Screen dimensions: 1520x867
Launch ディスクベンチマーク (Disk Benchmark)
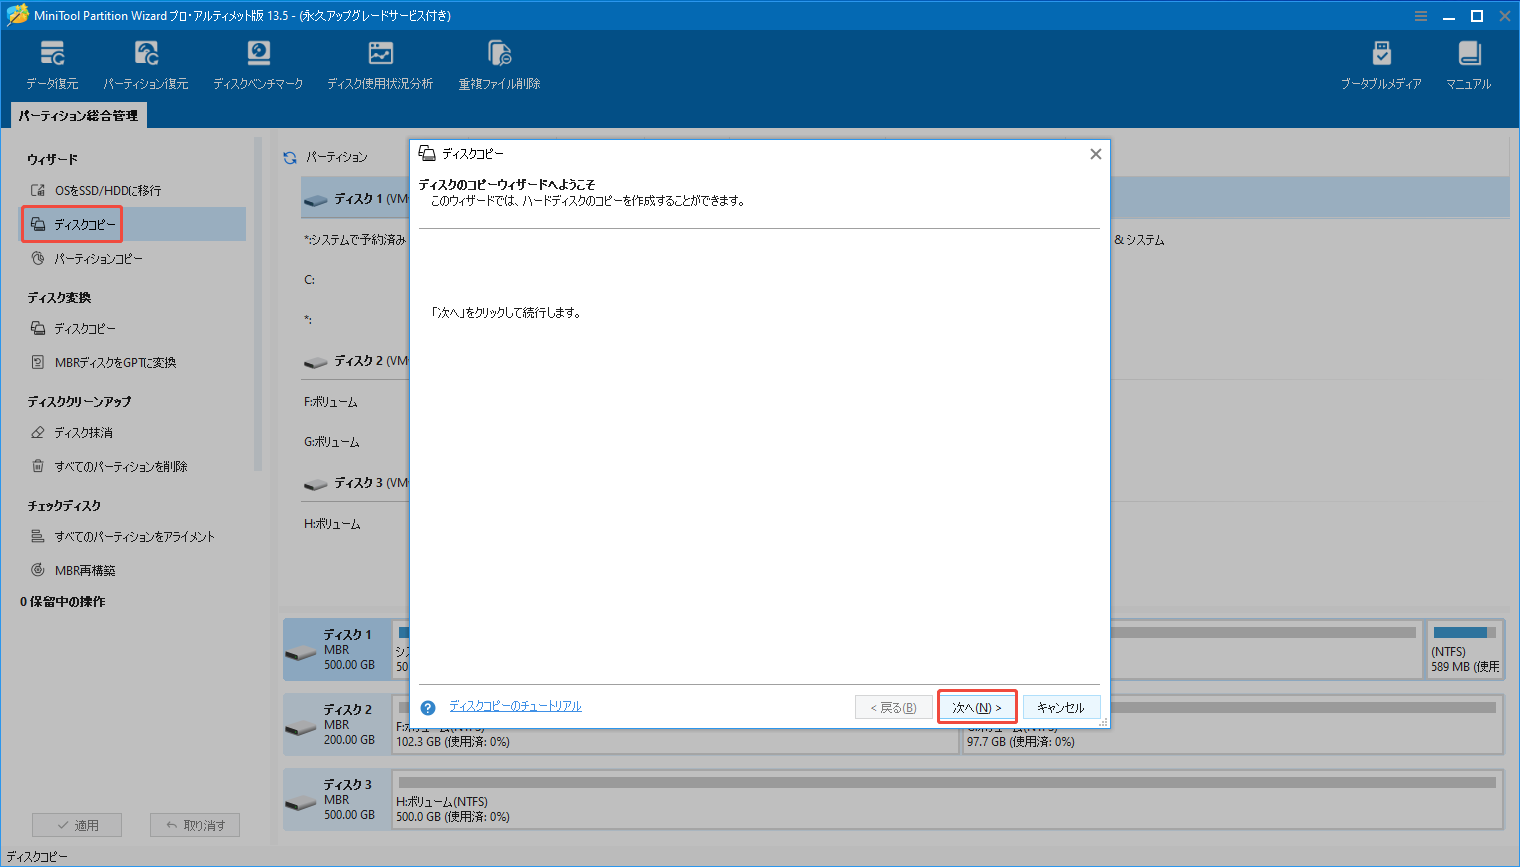258,62
